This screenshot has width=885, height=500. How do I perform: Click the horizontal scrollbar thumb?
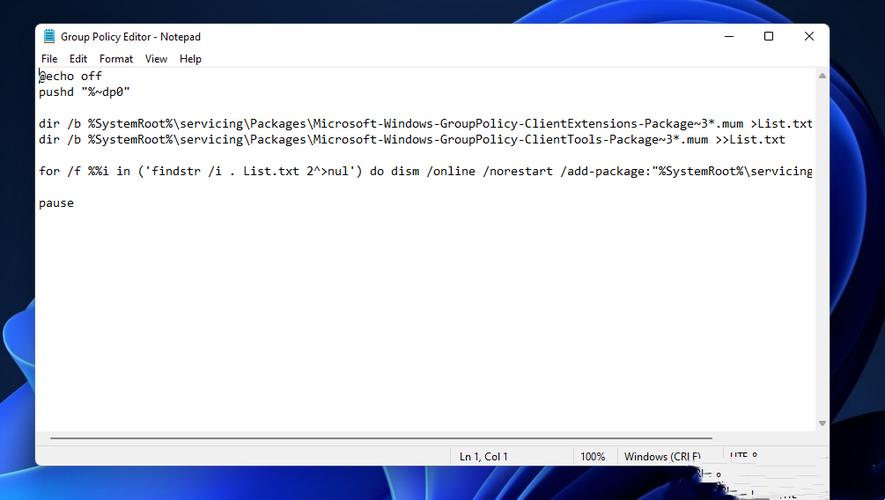point(381,437)
